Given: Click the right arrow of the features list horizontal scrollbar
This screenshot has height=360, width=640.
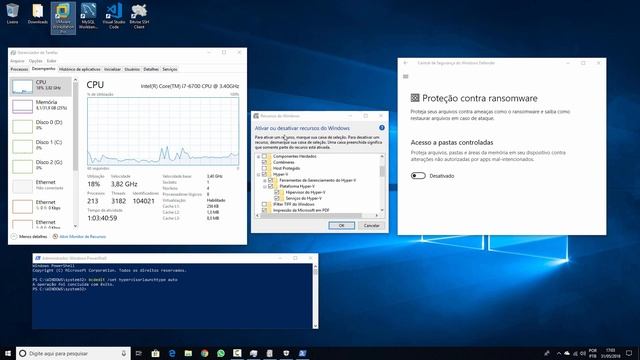Looking at the screenshot, I should click(x=376, y=215).
